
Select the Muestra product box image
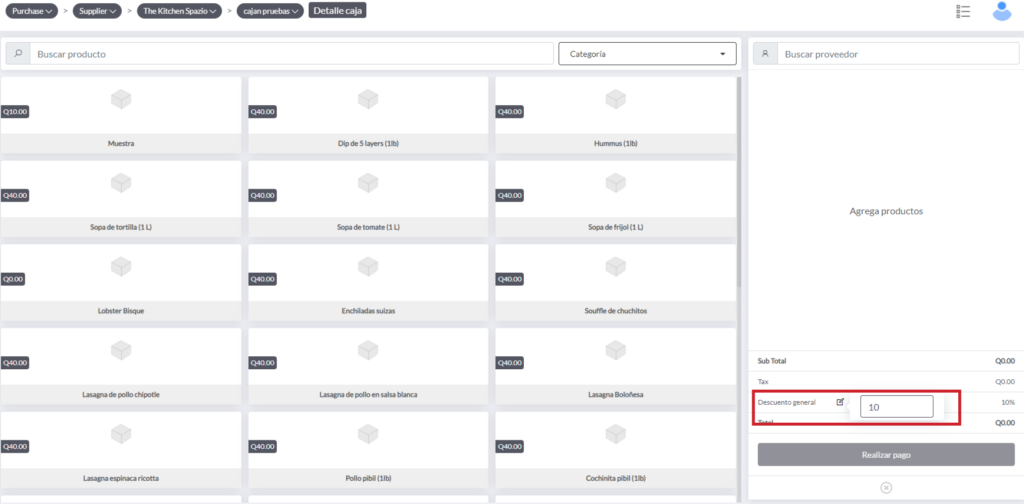[x=121, y=99]
